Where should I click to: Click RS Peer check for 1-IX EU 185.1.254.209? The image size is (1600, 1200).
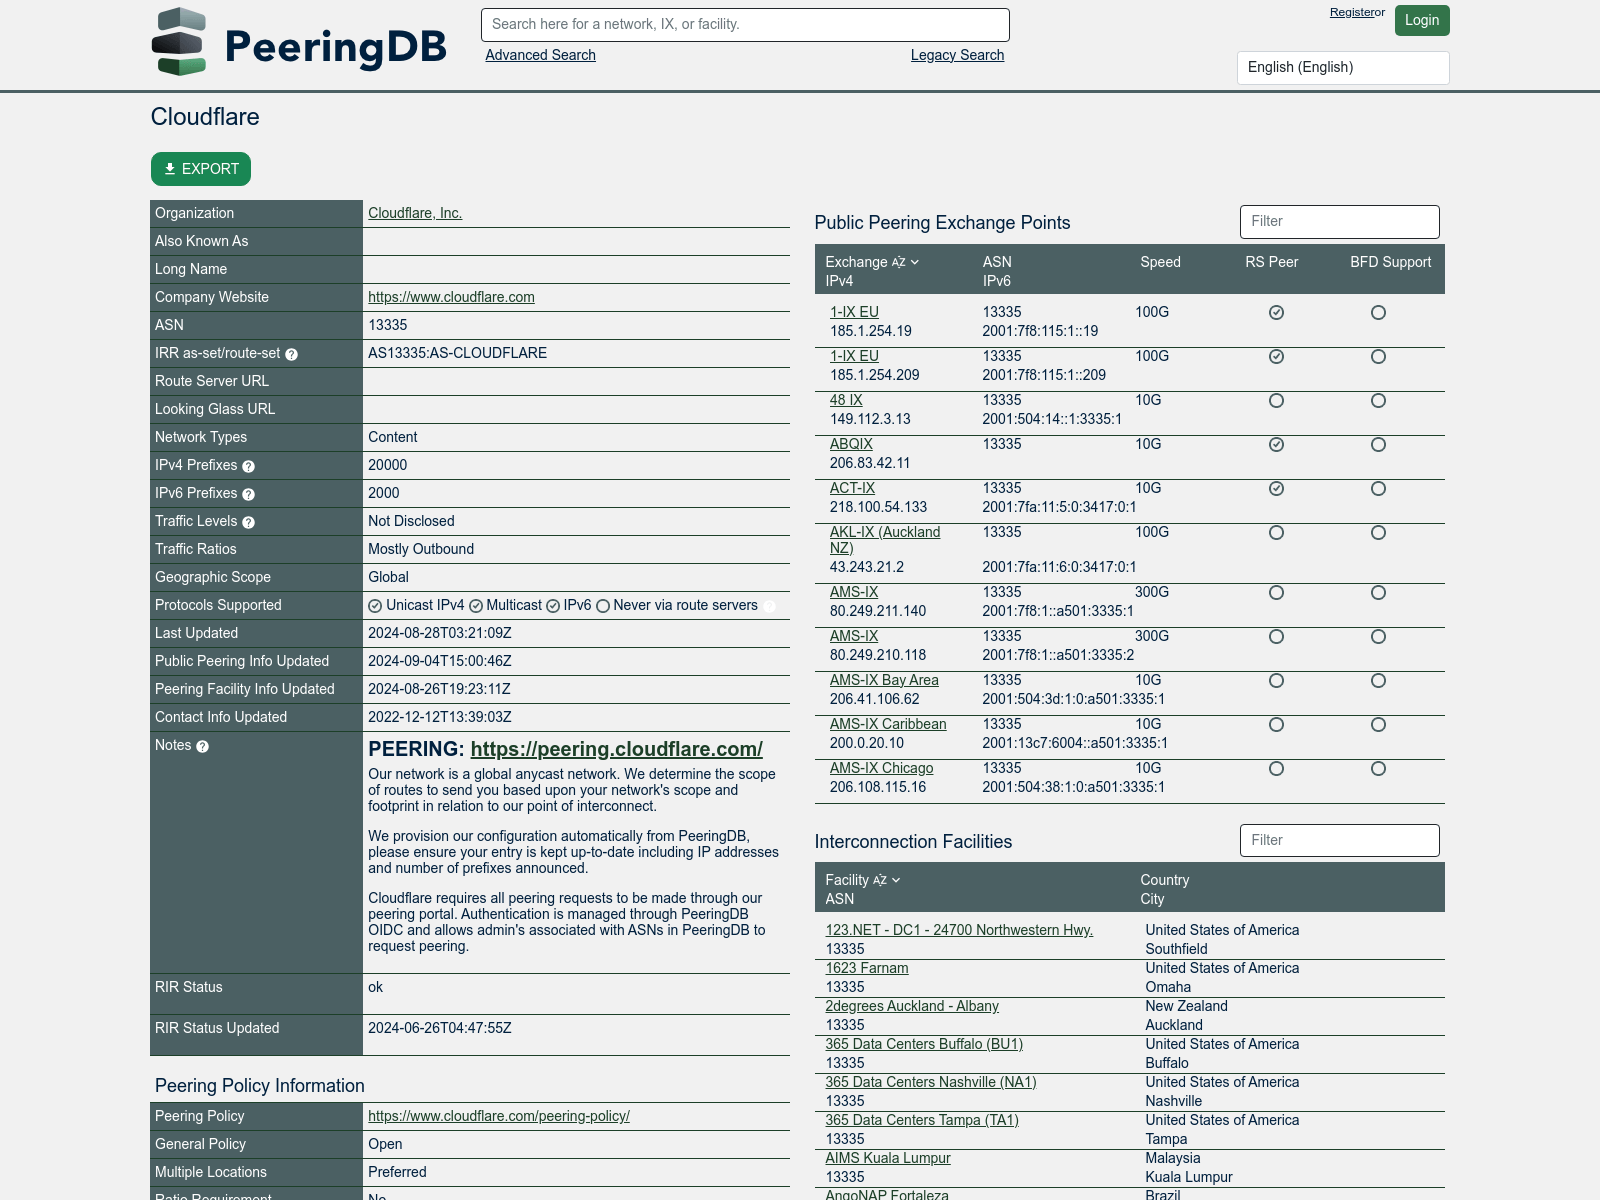[x=1276, y=357]
